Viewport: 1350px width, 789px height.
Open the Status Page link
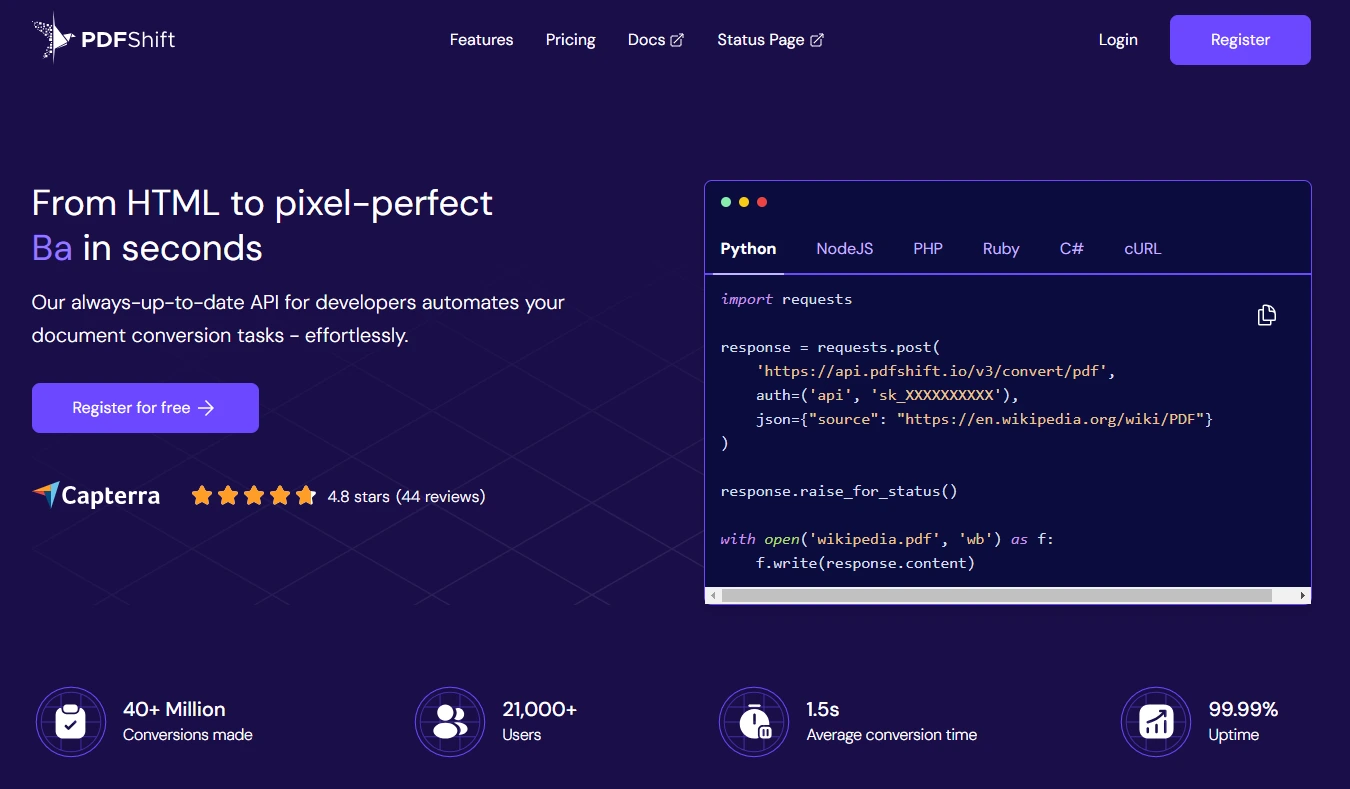762,39
